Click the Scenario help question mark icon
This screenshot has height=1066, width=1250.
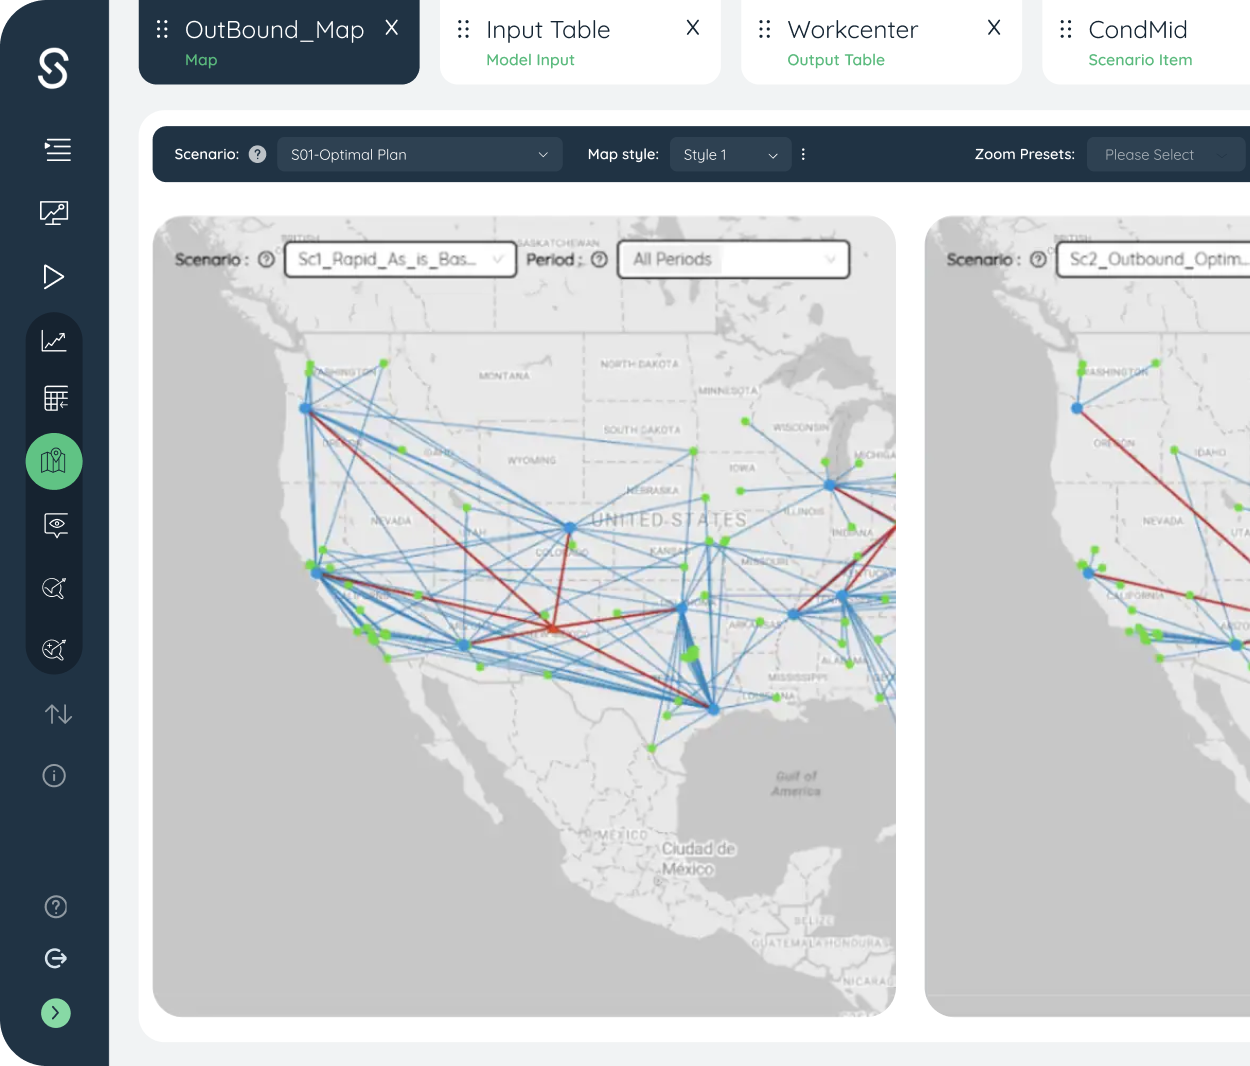click(257, 154)
